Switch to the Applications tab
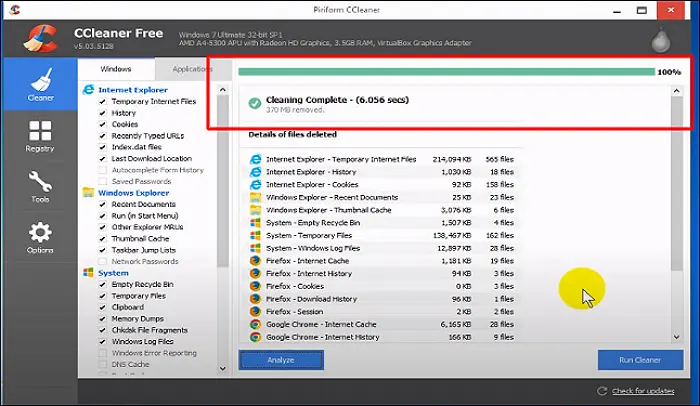 pyautogui.click(x=193, y=69)
